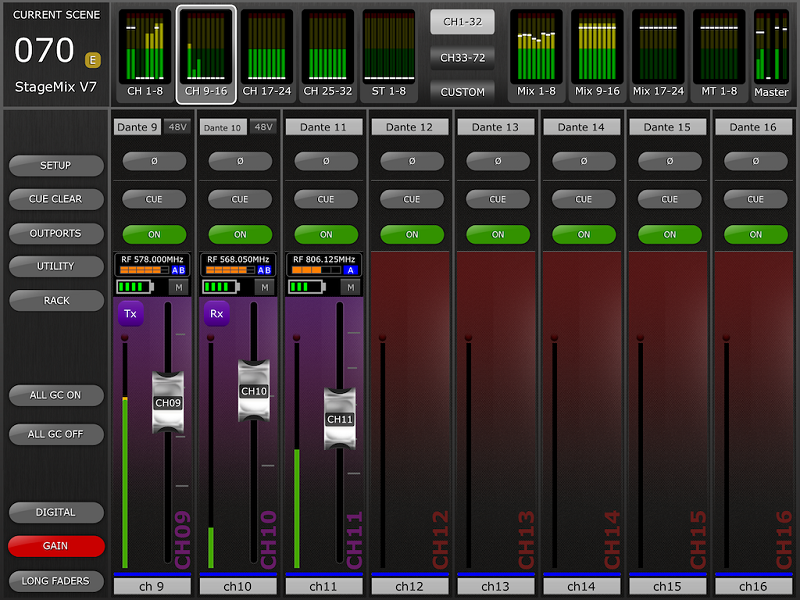Click the Rx icon on channel 10
The height and width of the screenshot is (600, 800).
(x=217, y=313)
